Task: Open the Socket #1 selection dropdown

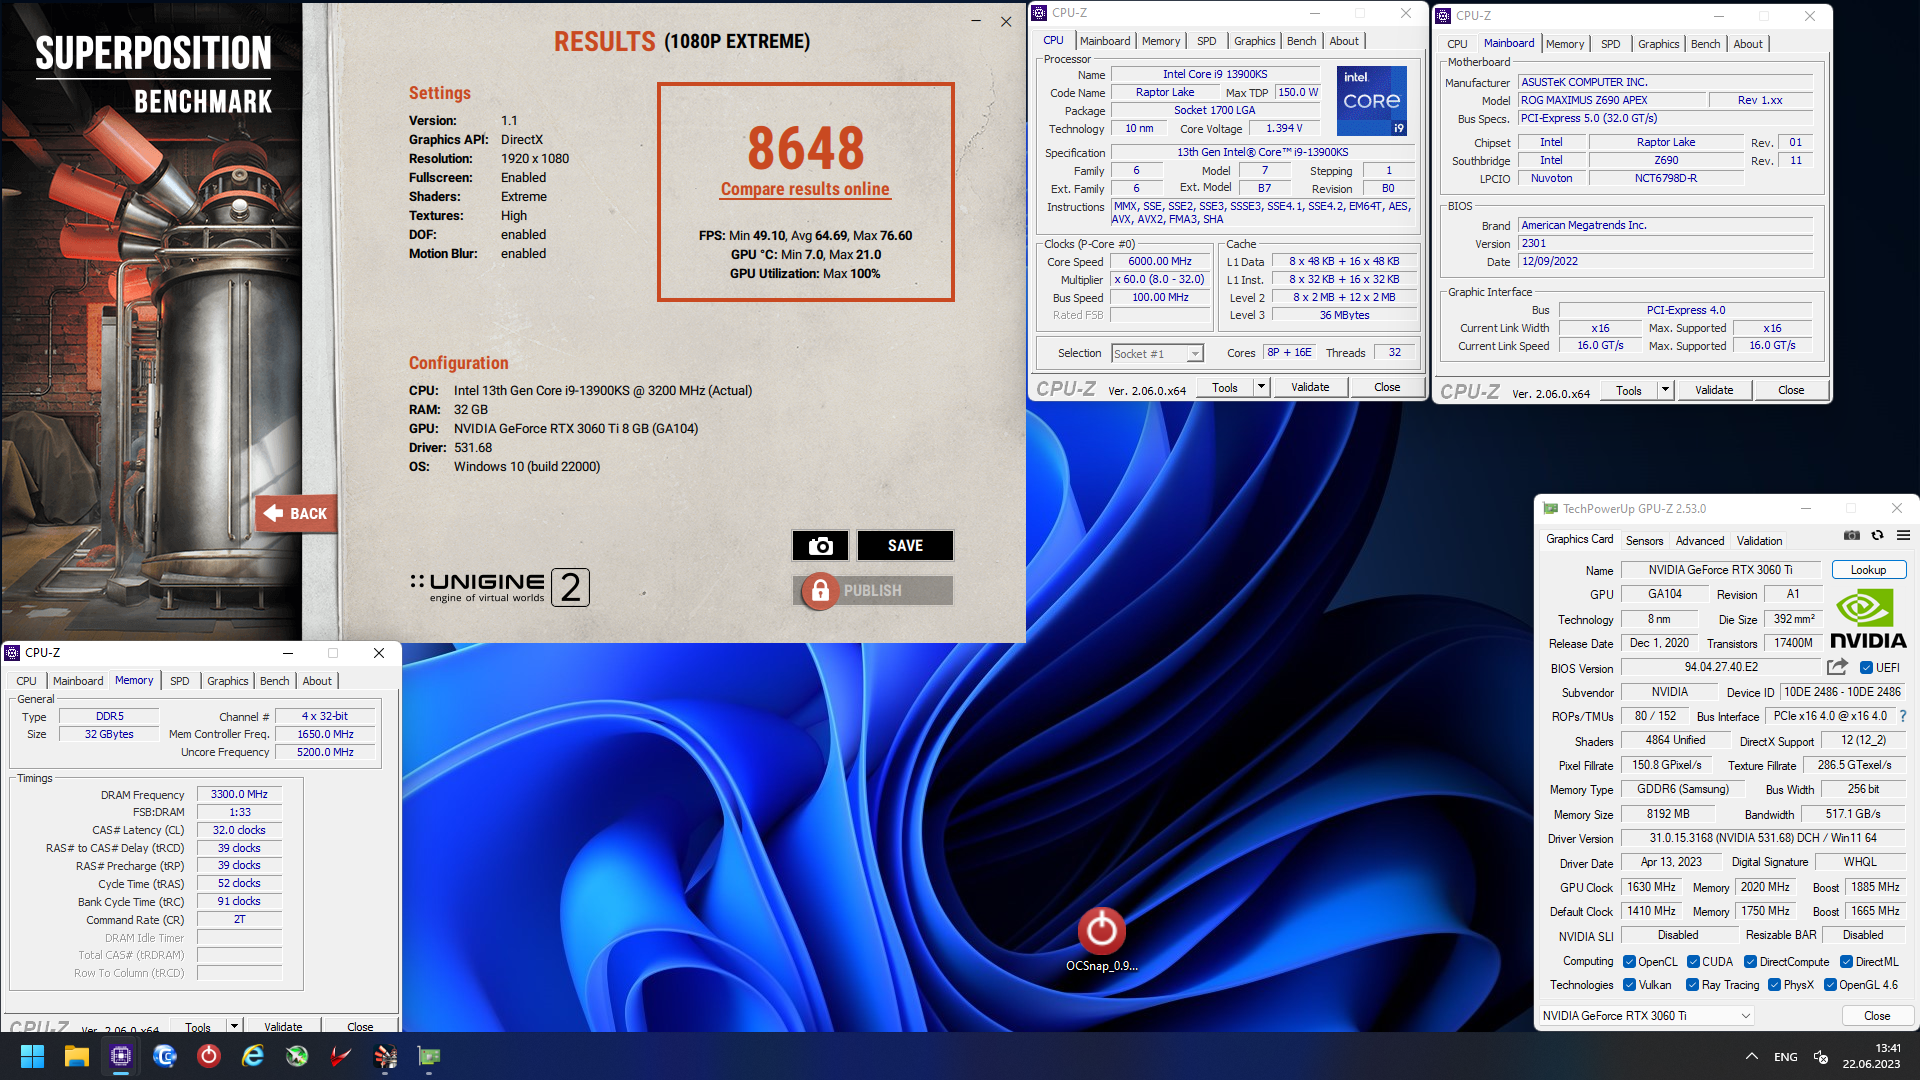Action: (1157, 353)
